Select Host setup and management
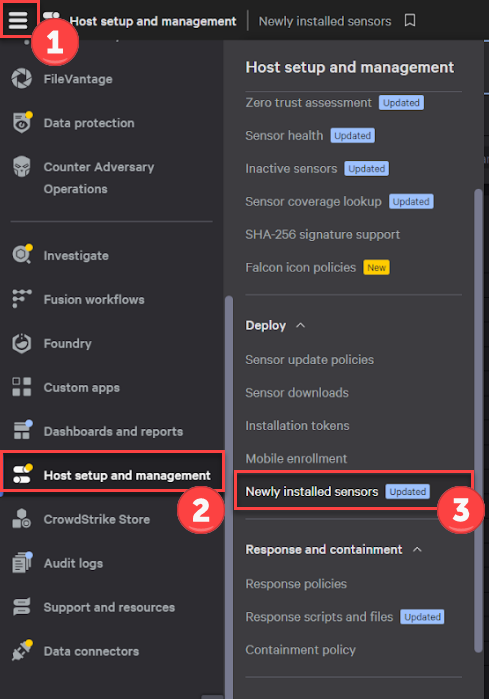489x699 pixels. [x=127, y=476]
